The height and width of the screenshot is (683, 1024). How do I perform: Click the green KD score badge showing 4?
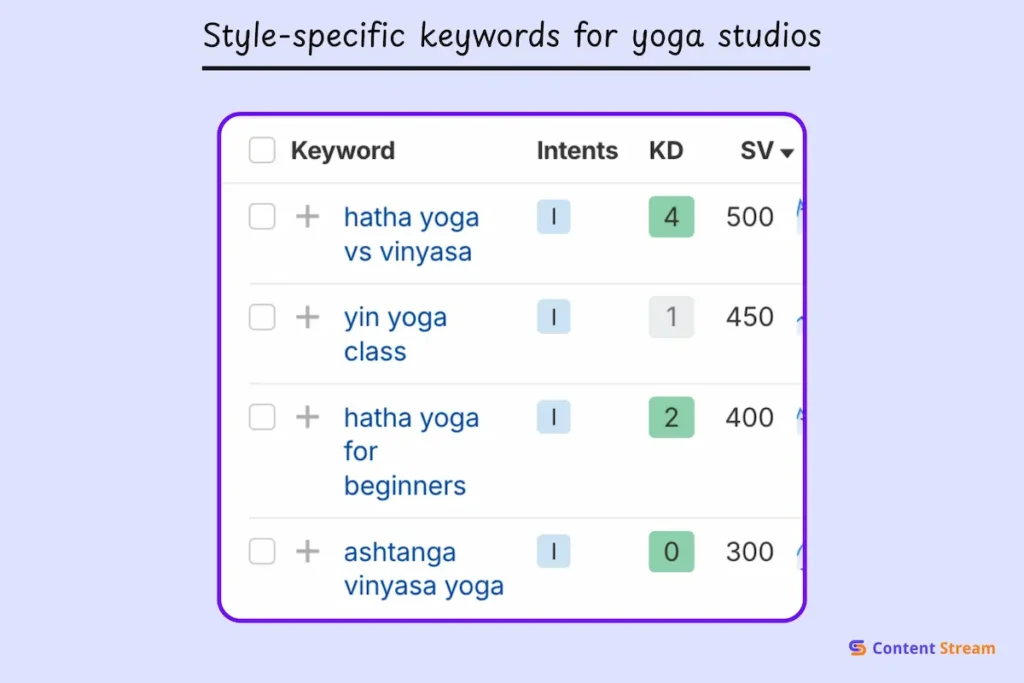click(671, 217)
